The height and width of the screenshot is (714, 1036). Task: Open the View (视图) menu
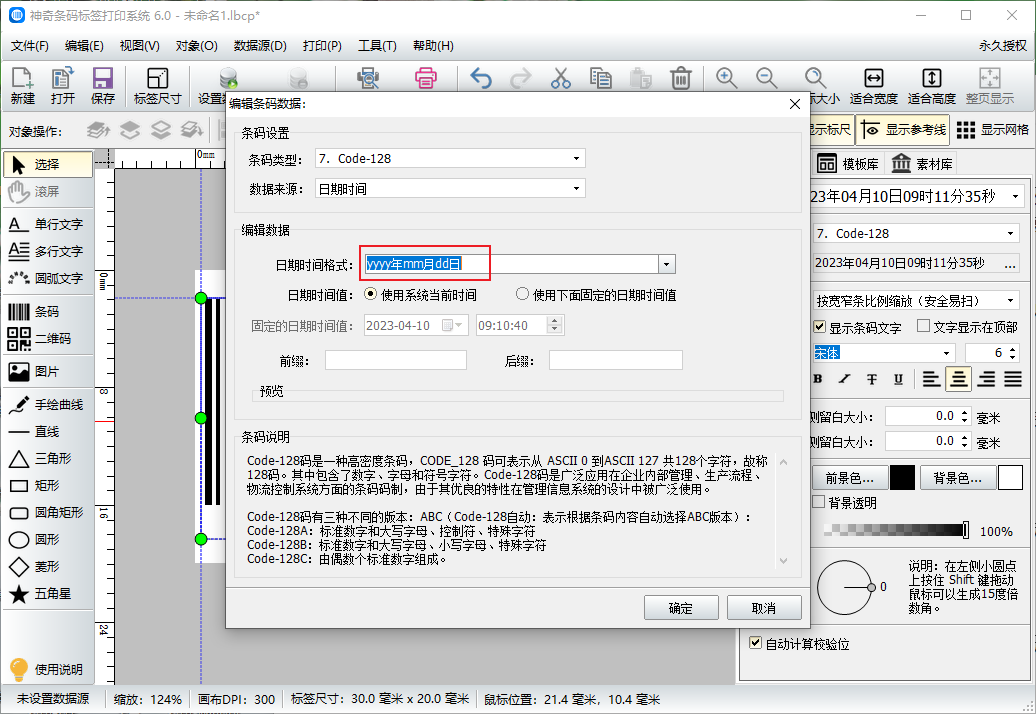click(139, 46)
